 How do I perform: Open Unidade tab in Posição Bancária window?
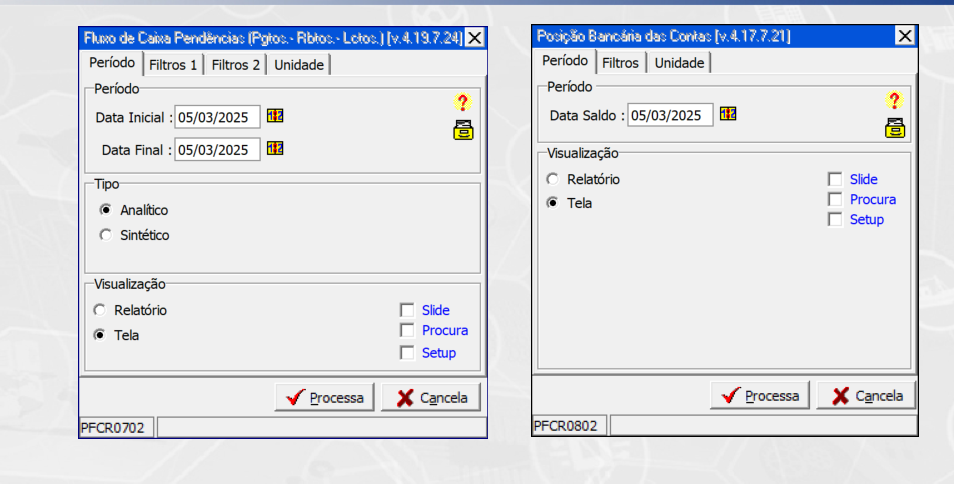pos(679,63)
